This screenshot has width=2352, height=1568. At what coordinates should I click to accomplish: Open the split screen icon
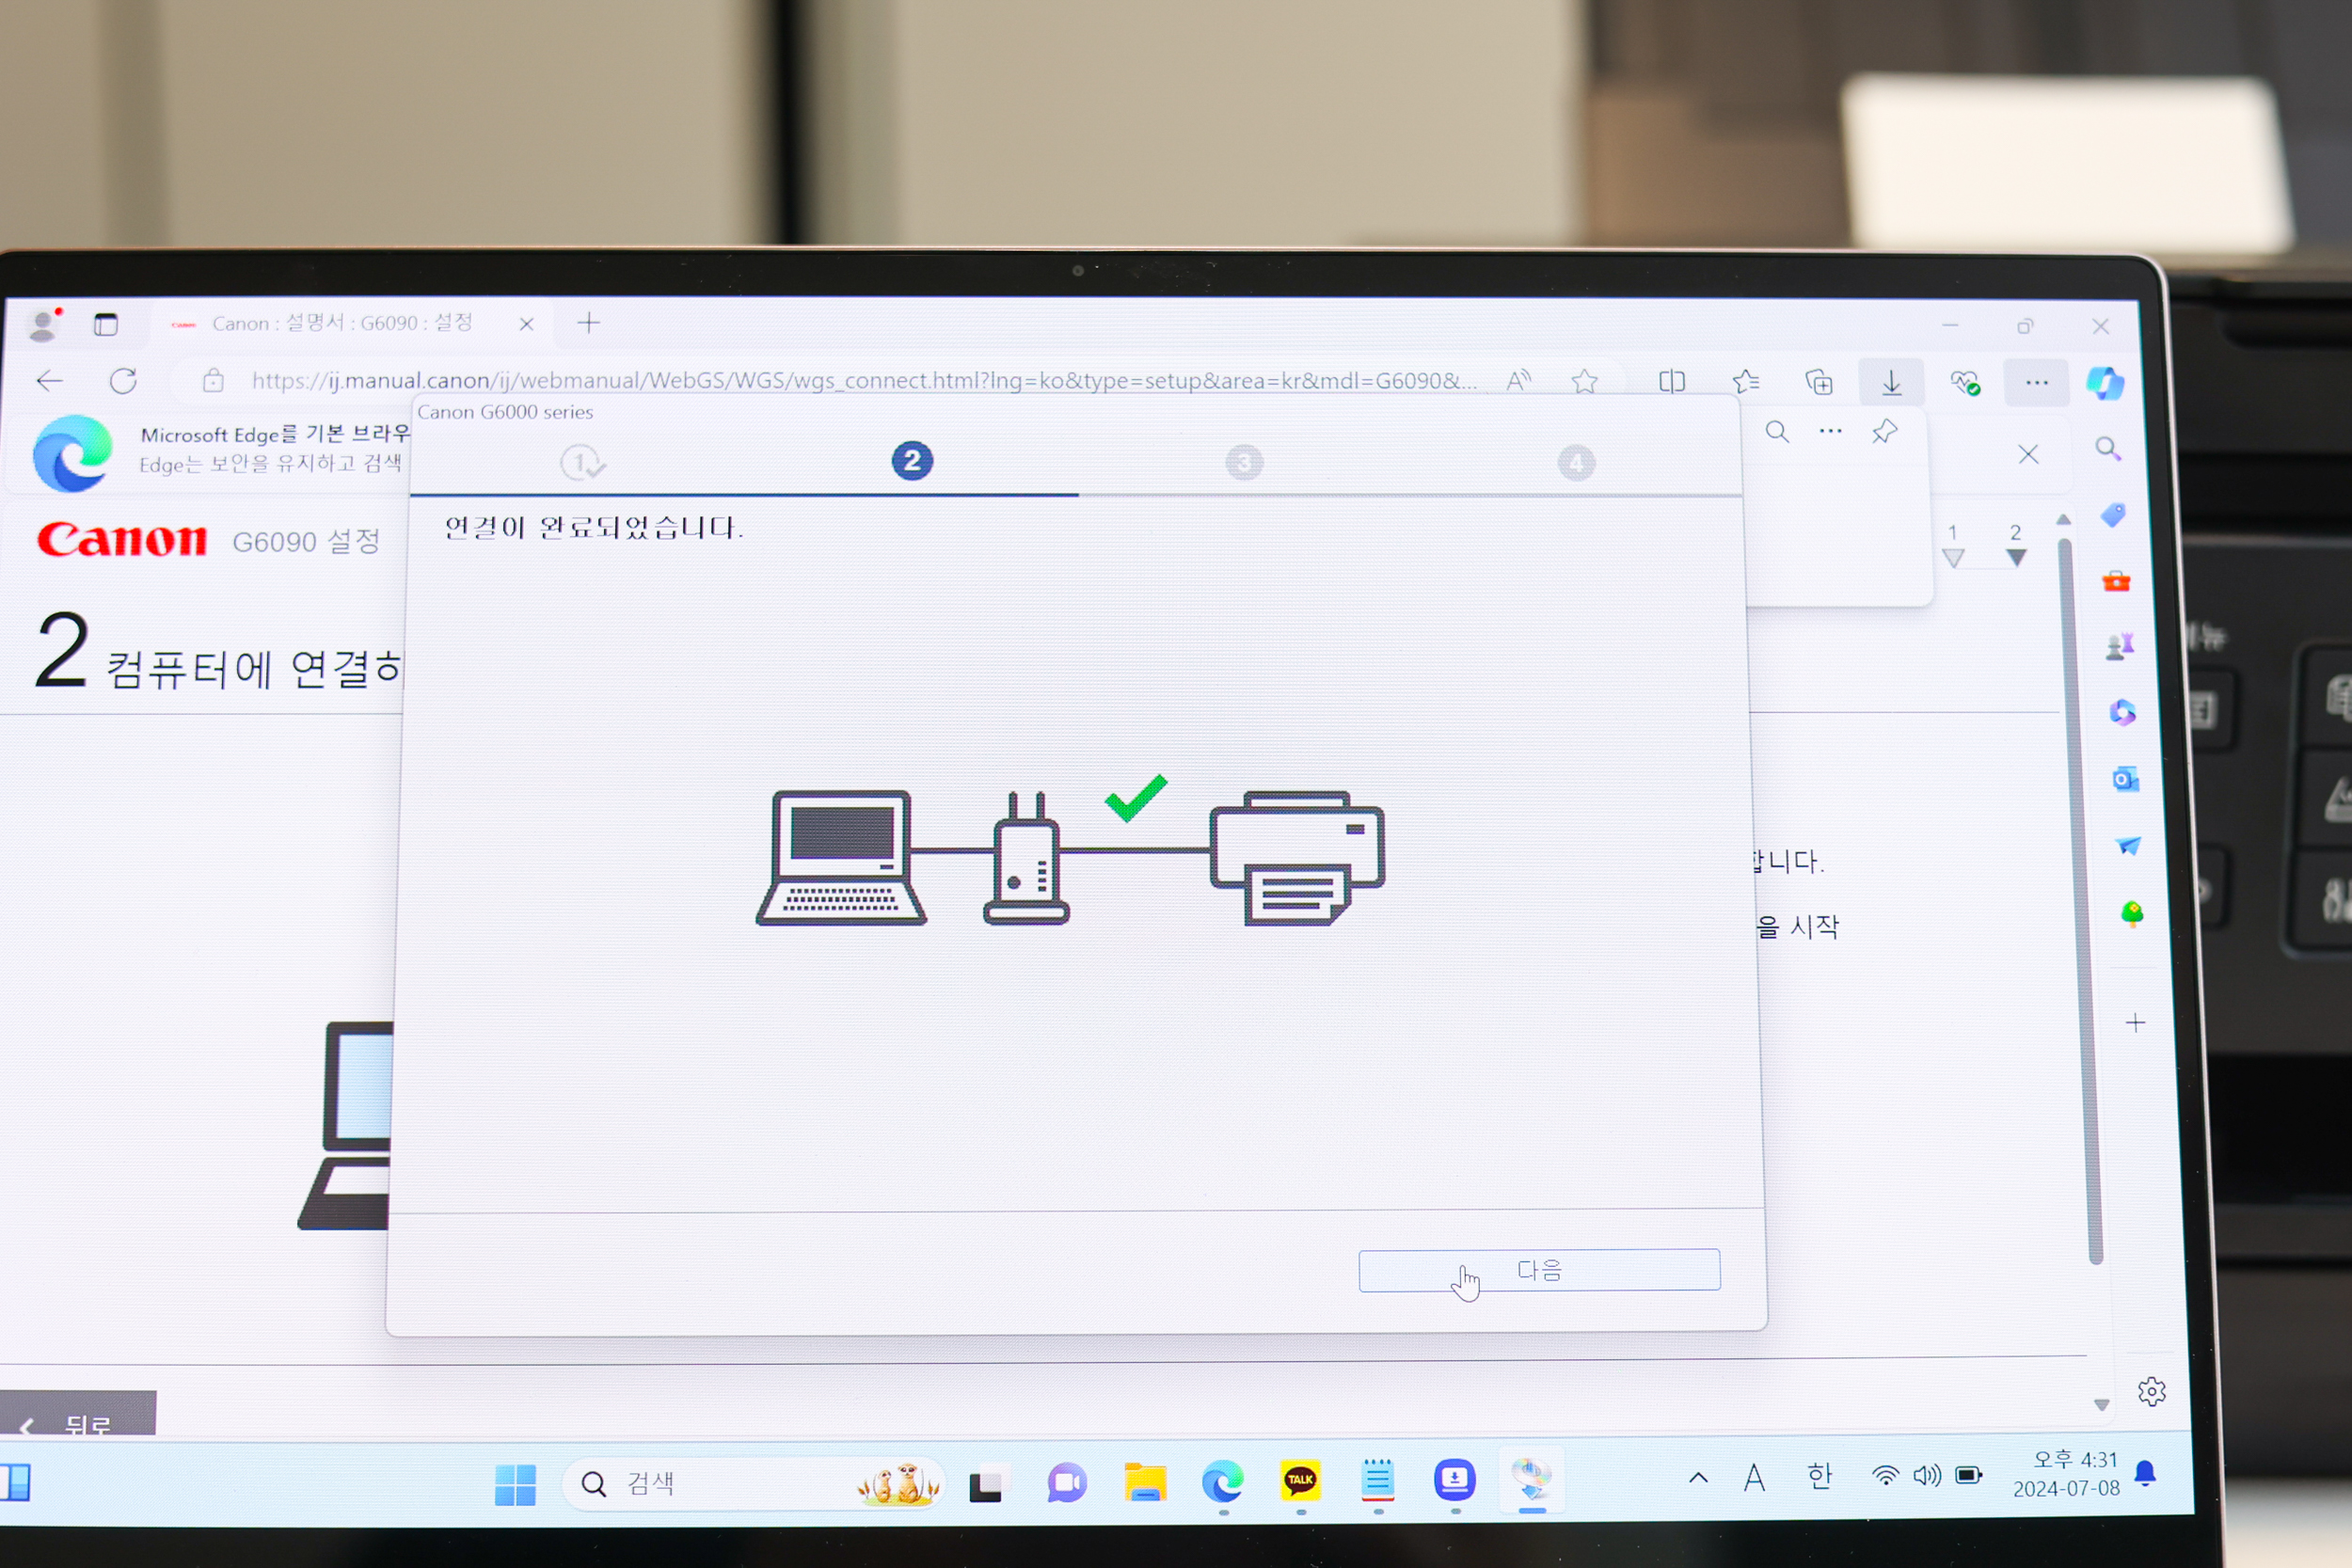[1671, 381]
